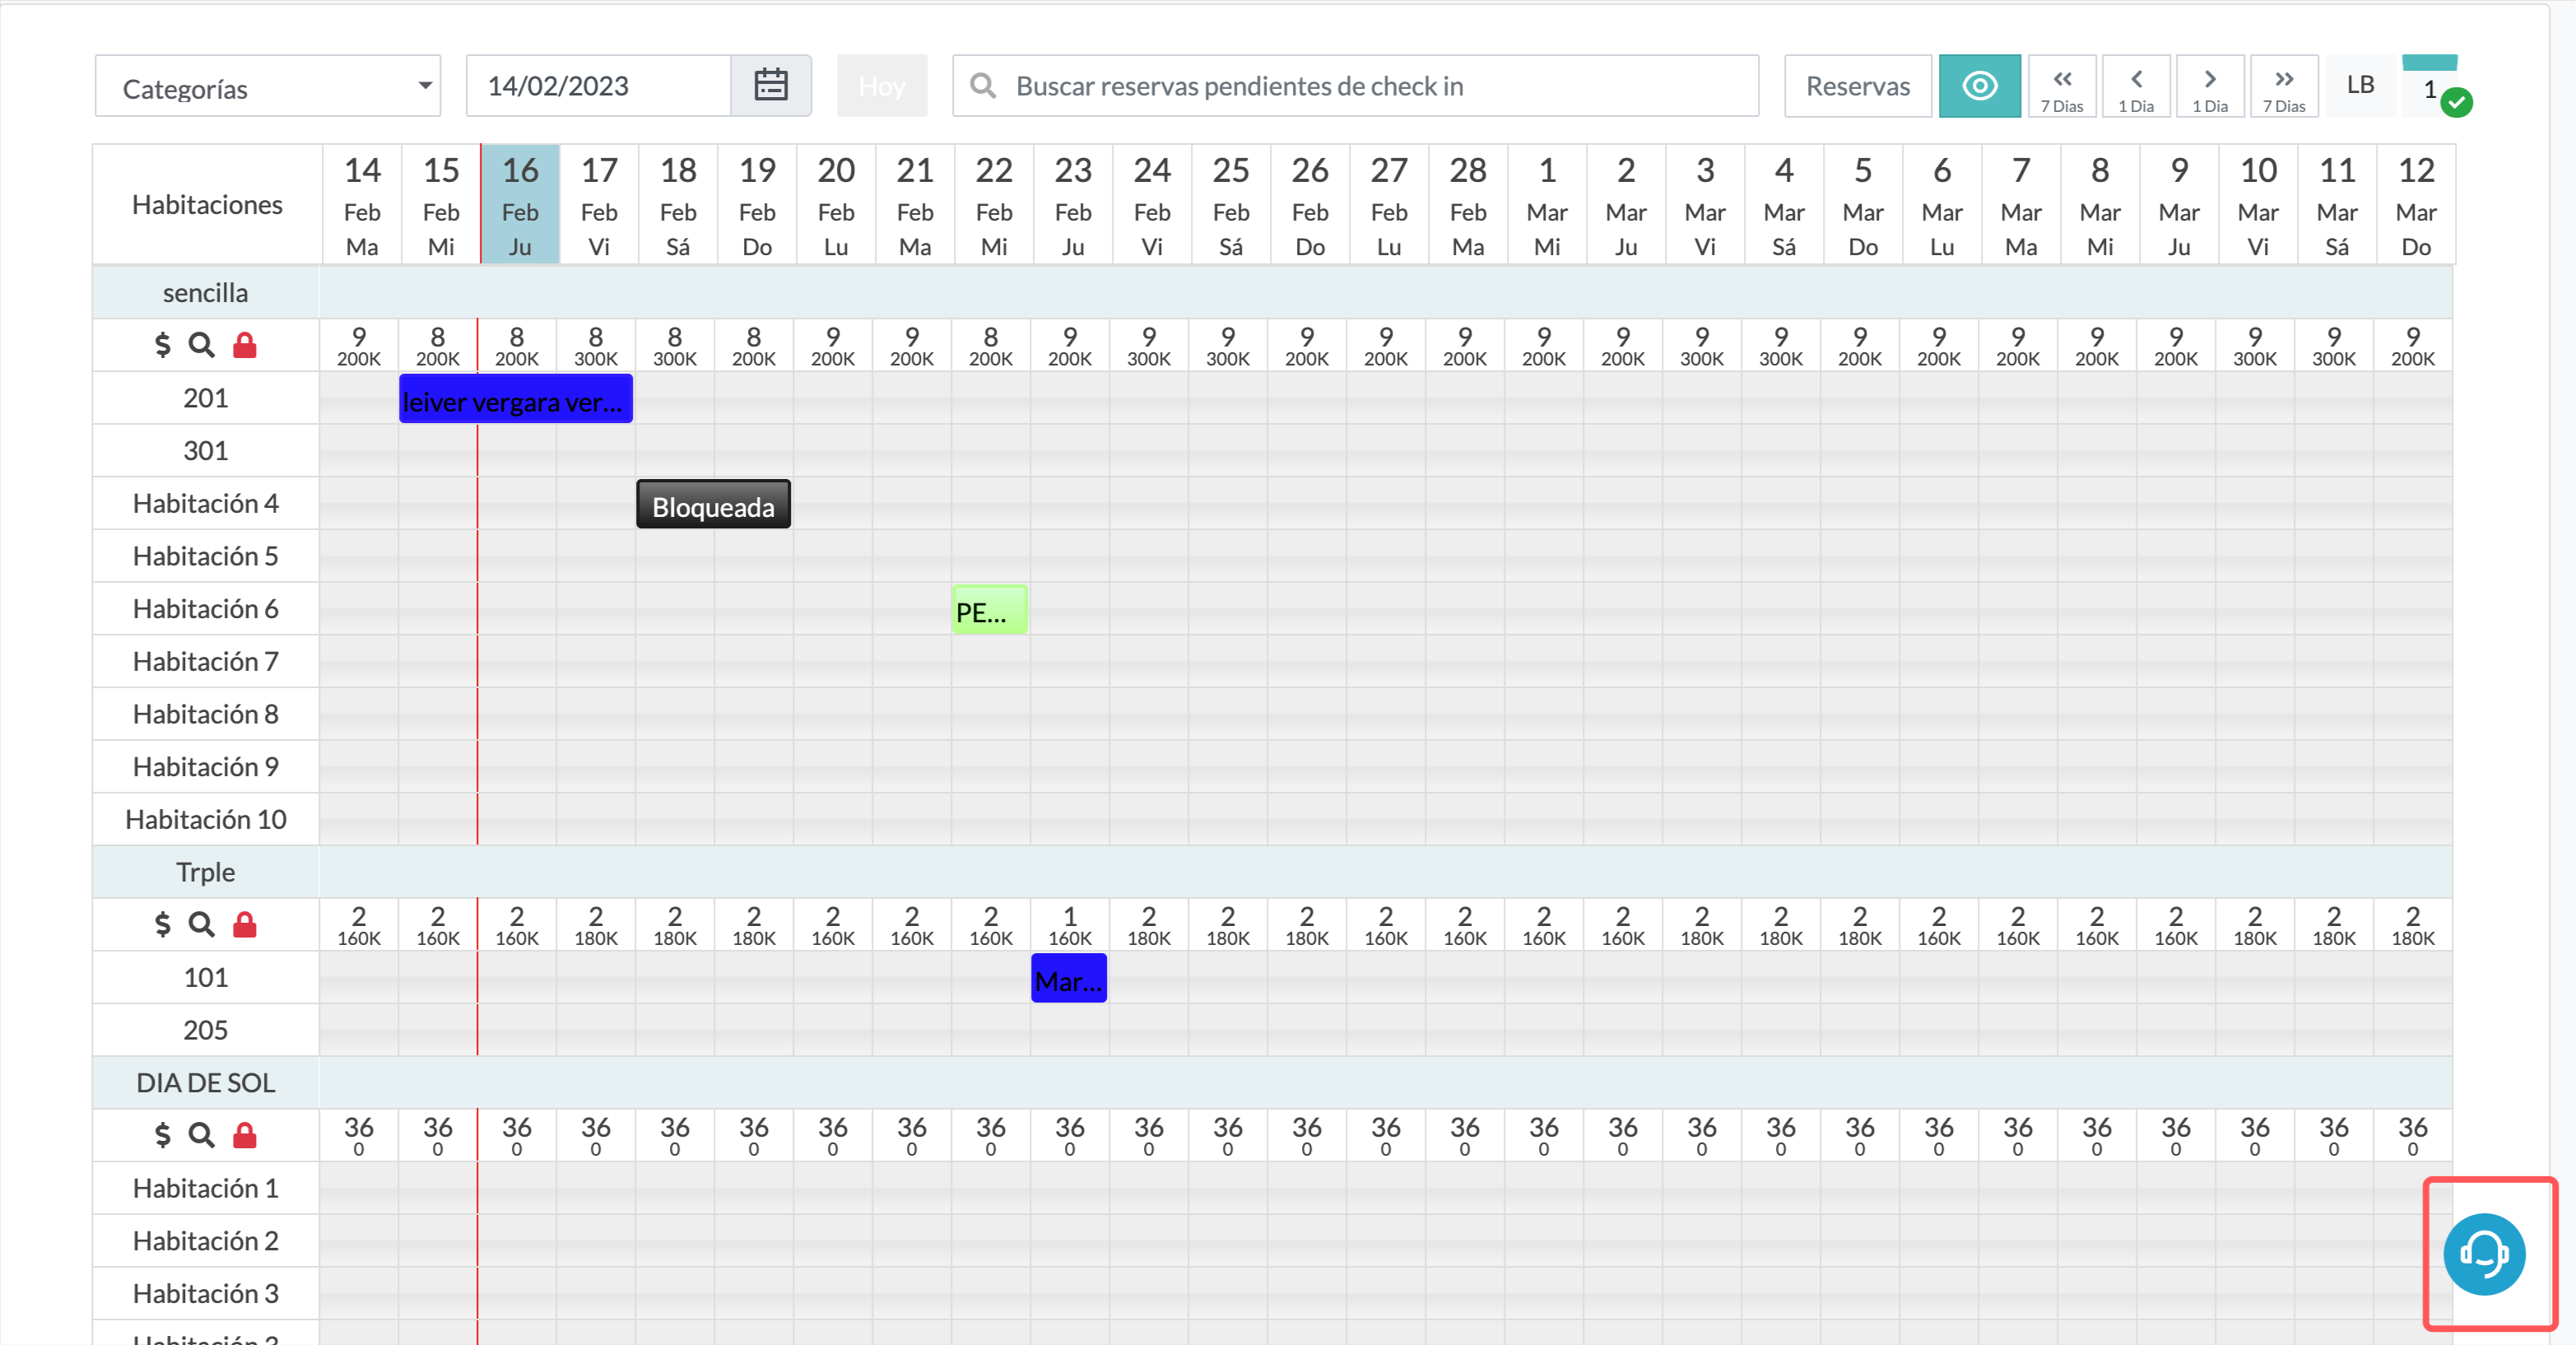Open the Categorías dropdown
This screenshot has width=2576, height=1345.
[267, 87]
